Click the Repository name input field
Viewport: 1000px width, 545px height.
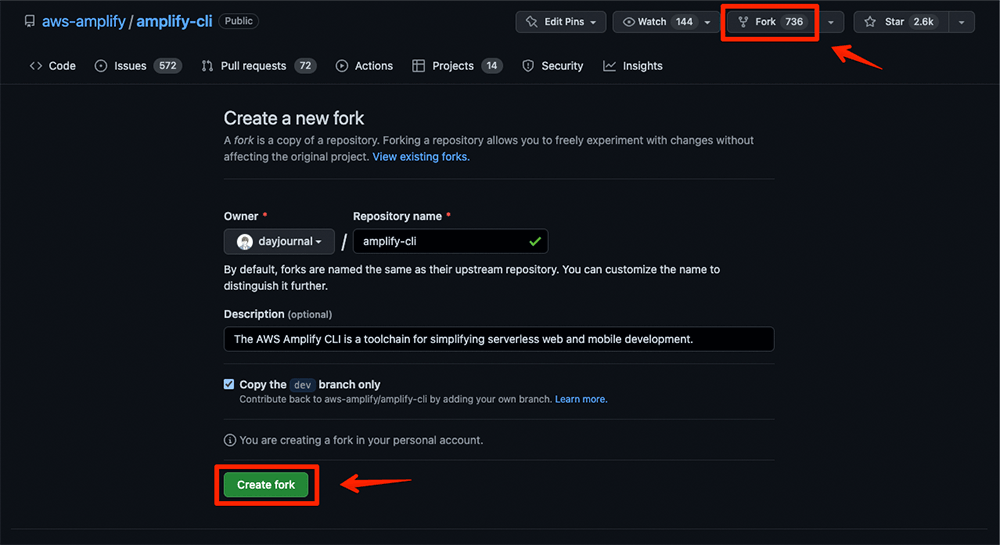[450, 242]
